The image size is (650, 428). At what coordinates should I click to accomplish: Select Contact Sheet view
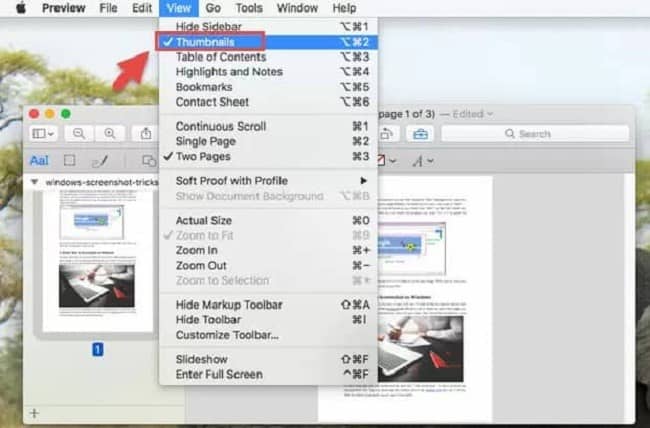pyautogui.click(x=268, y=102)
